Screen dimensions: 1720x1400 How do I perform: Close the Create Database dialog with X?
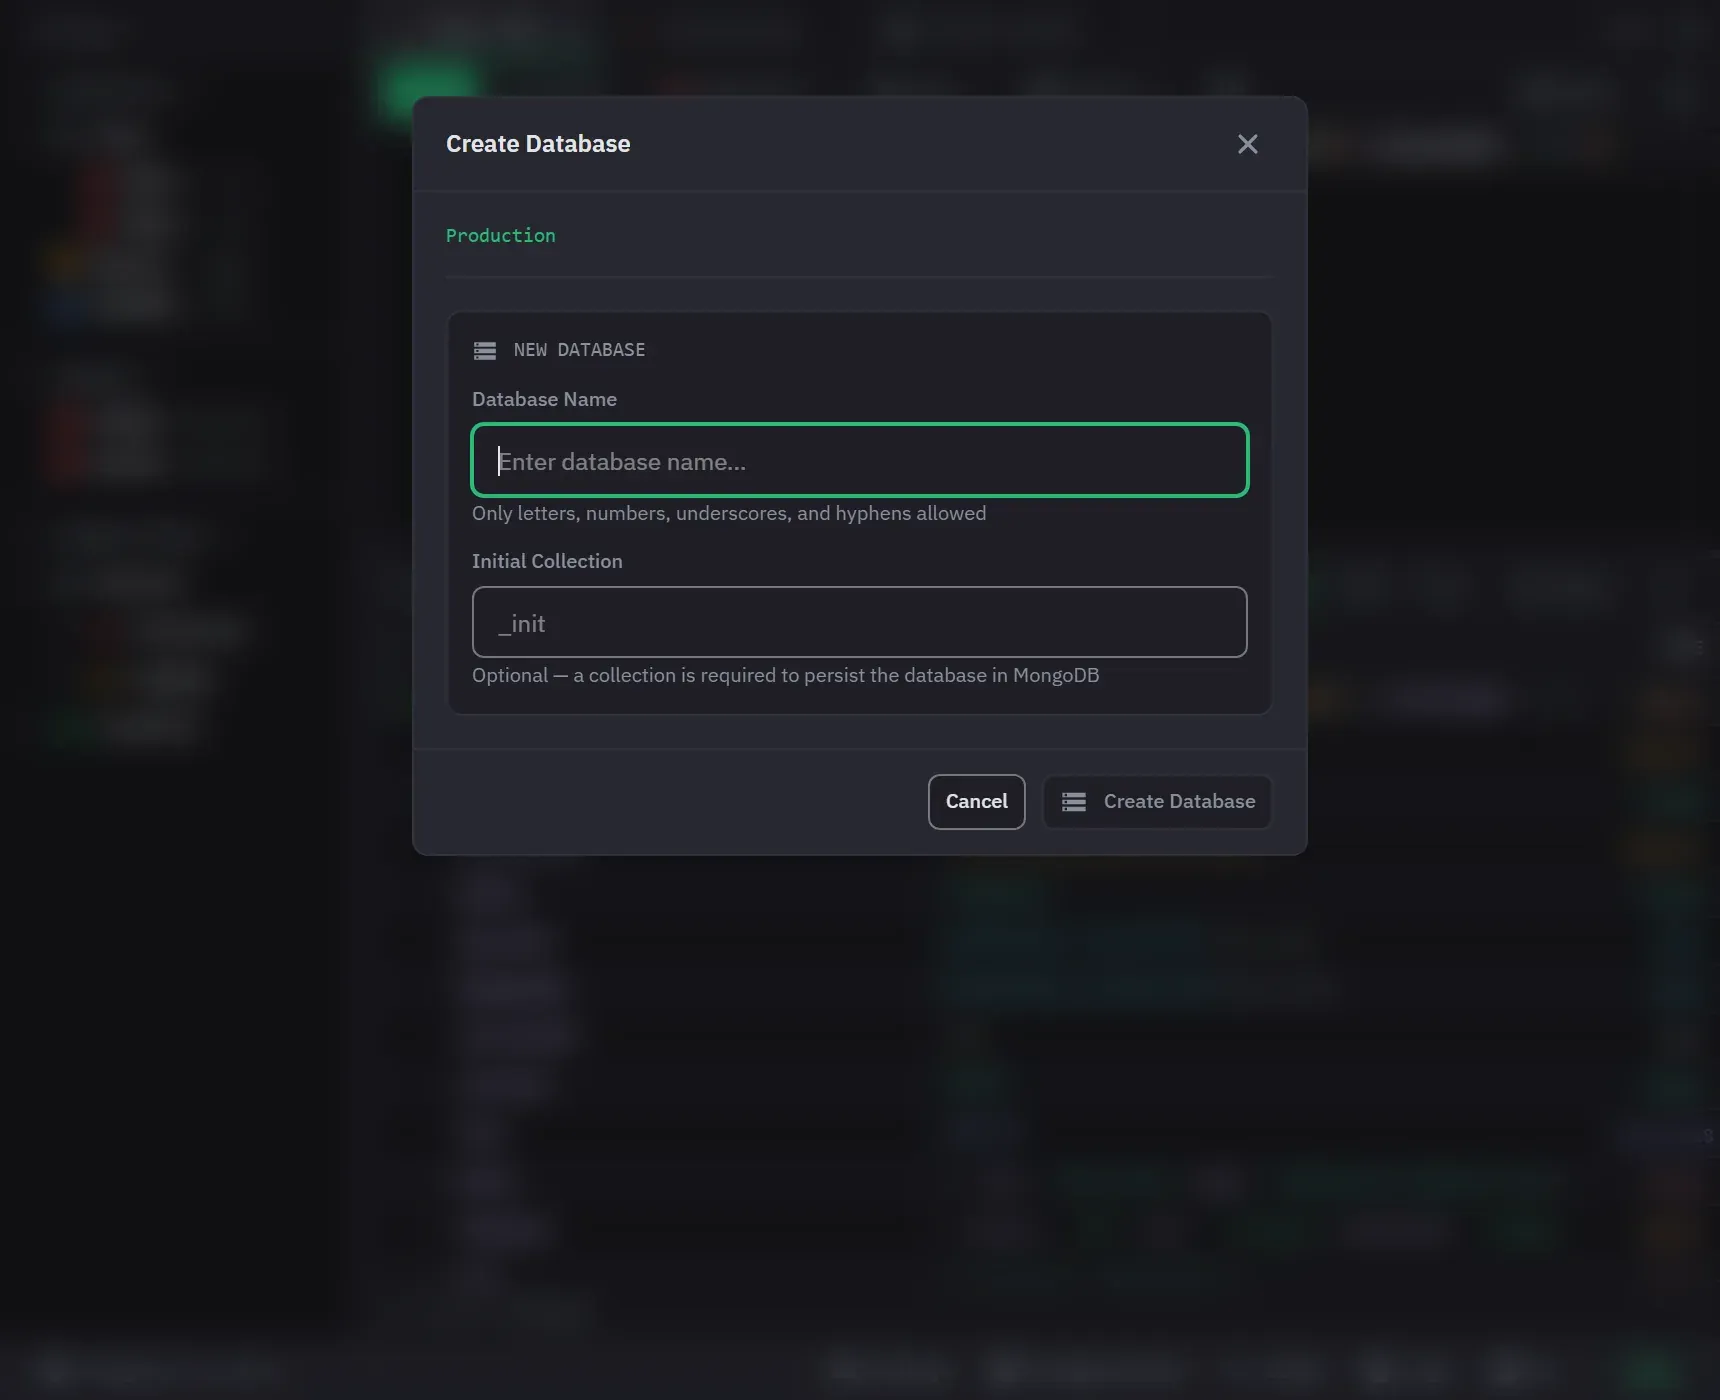point(1247,144)
